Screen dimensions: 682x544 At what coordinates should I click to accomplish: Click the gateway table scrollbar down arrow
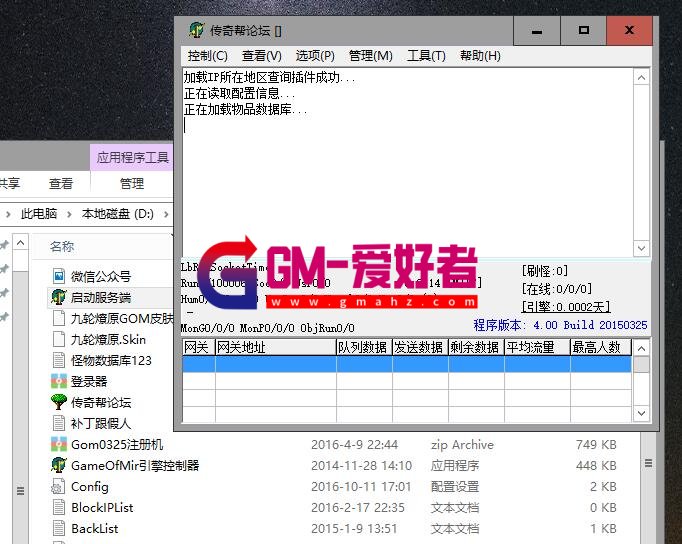click(642, 412)
